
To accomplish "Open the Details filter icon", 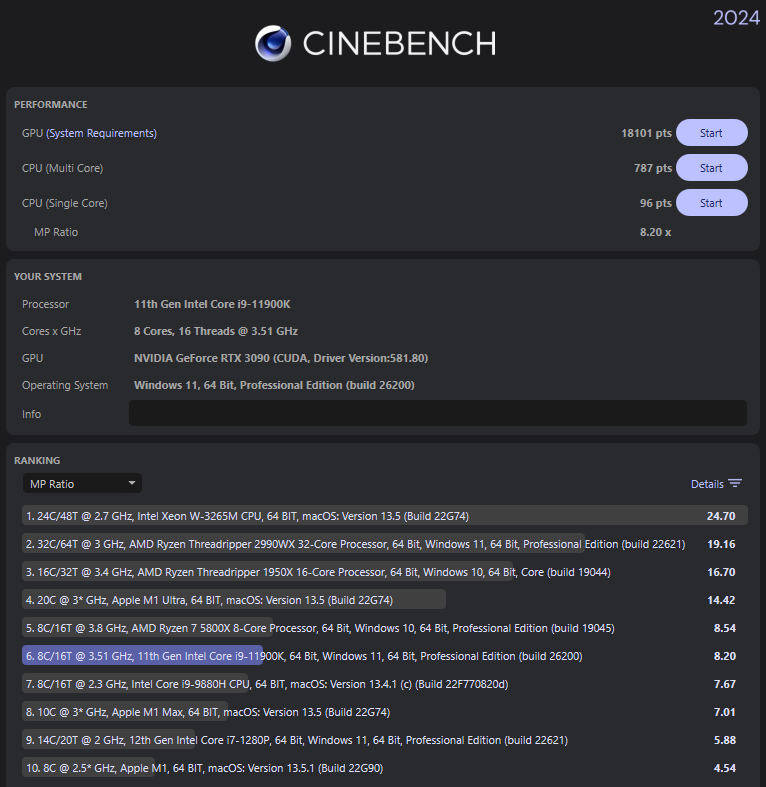I will click(735, 483).
